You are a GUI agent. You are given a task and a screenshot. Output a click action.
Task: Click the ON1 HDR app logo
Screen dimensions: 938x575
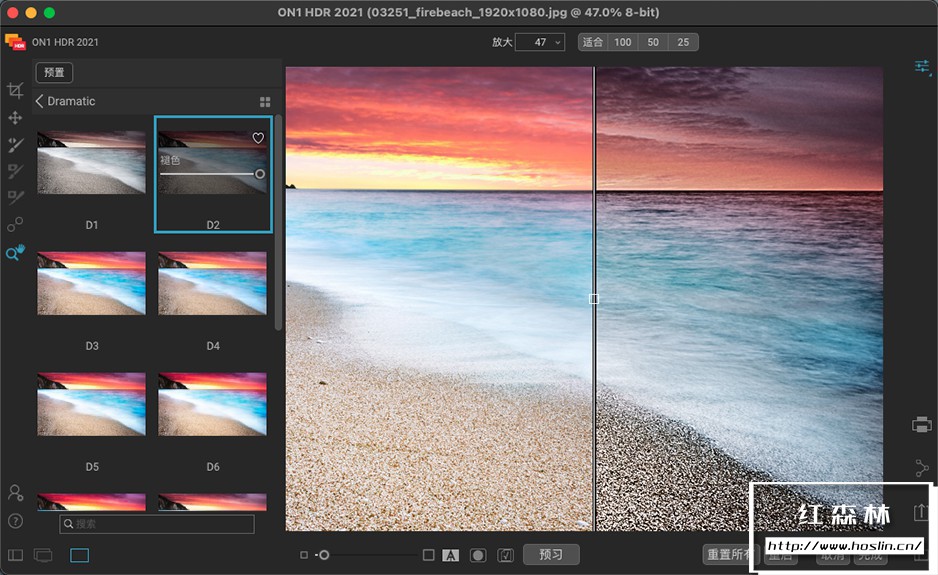tap(15, 42)
